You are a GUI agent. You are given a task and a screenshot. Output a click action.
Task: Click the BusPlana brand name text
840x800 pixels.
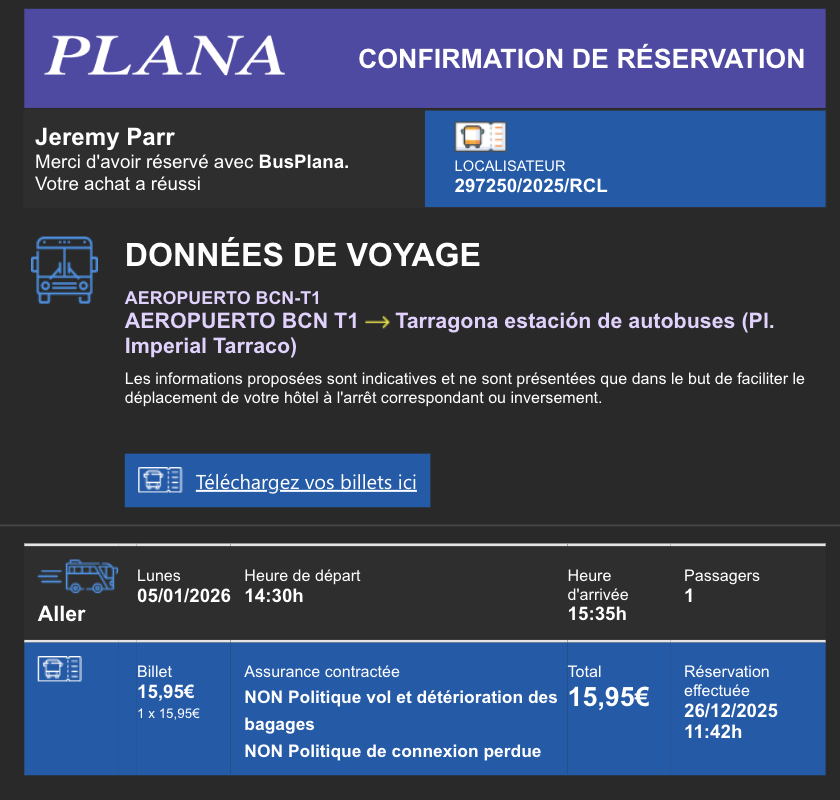(303, 162)
